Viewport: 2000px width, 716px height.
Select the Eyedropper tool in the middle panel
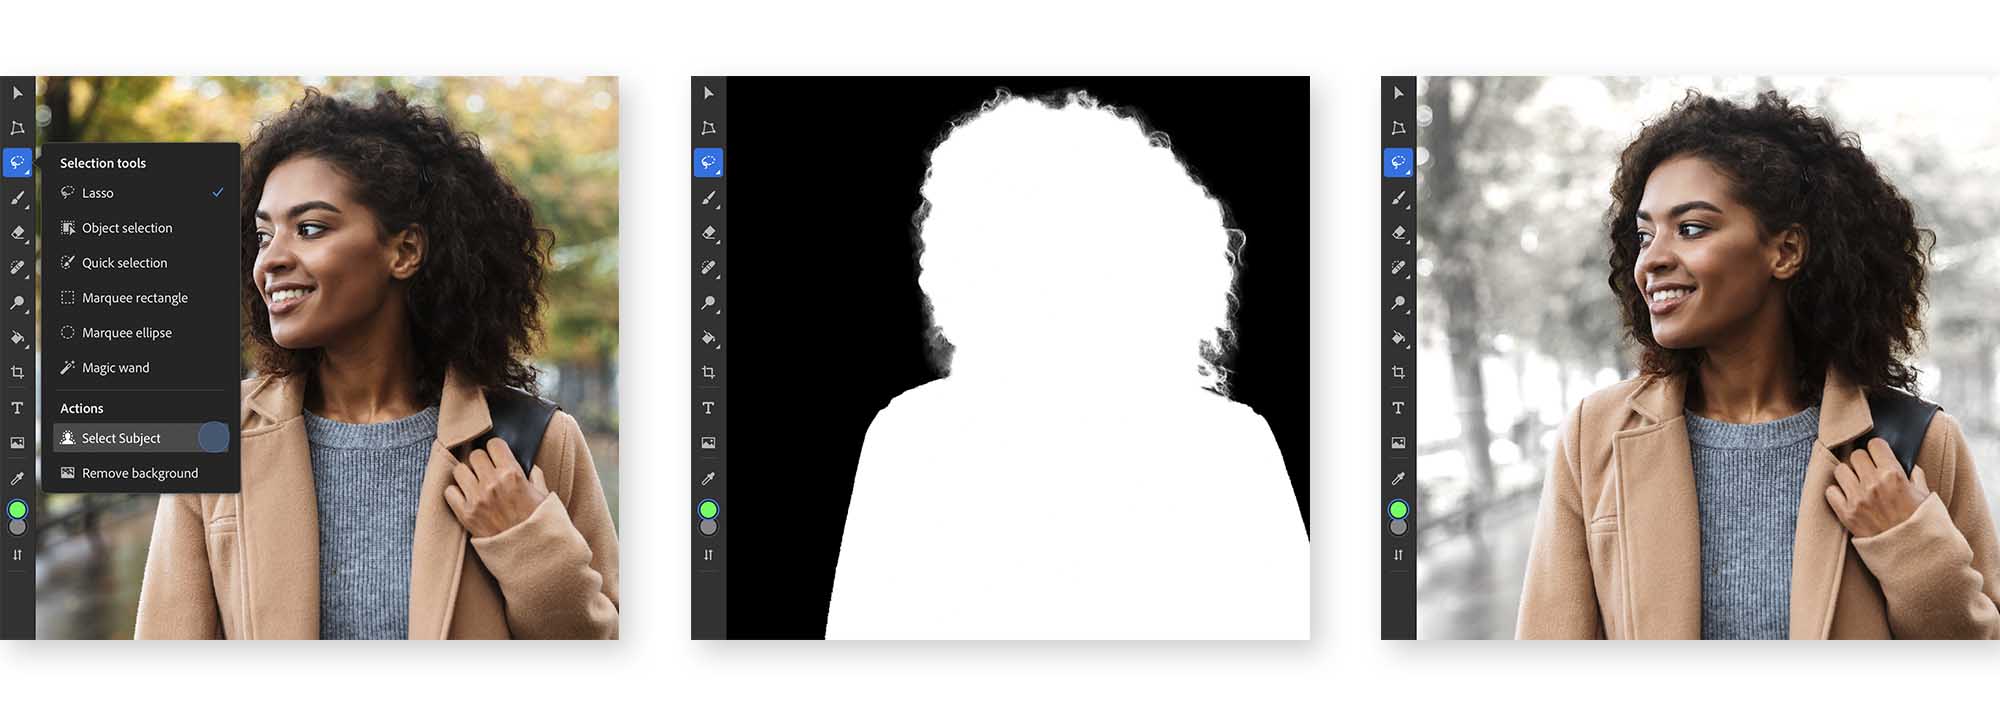pos(708,478)
